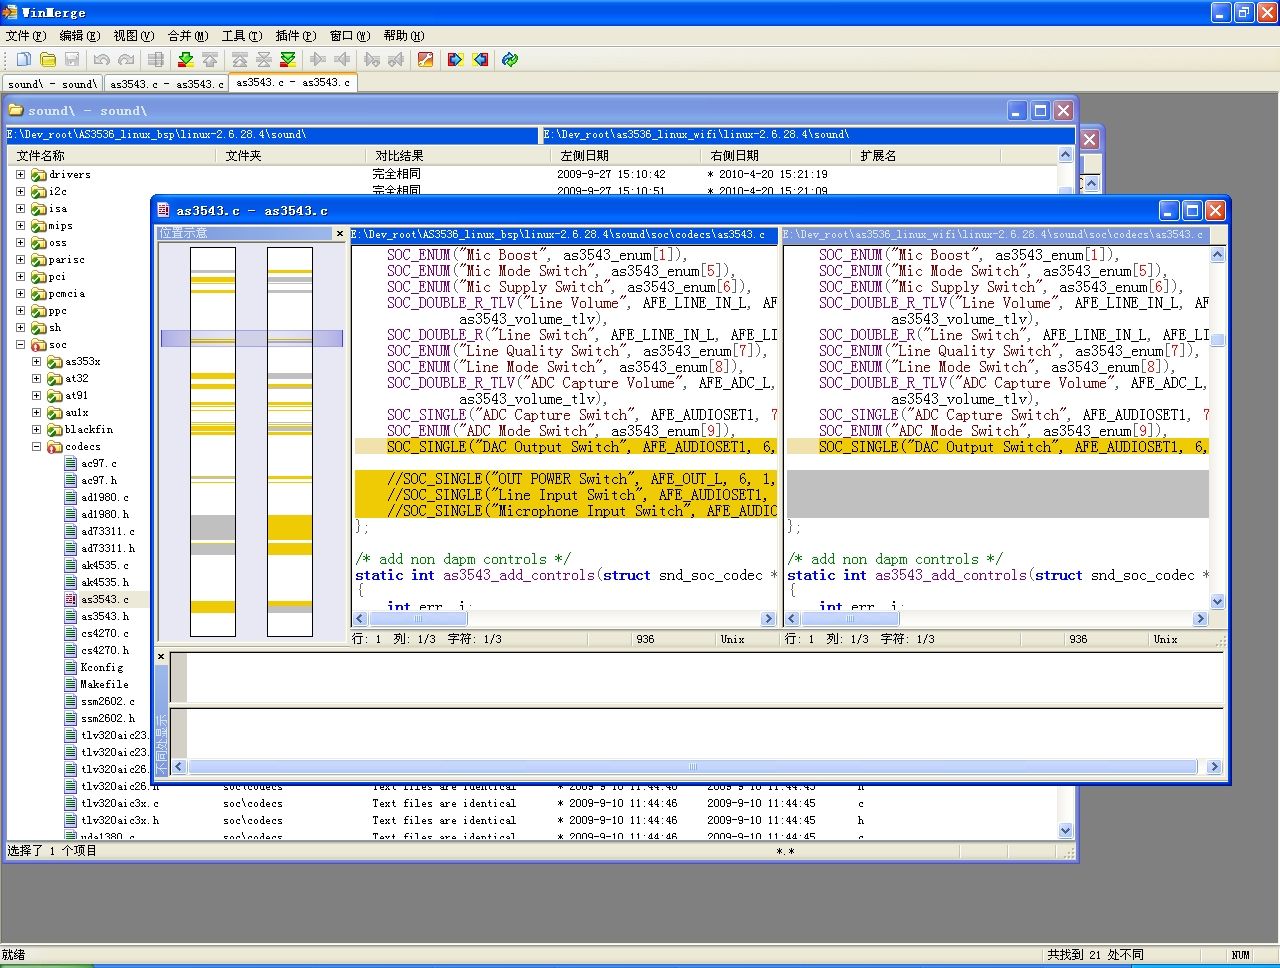Open the 合并(M) menu
The width and height of the screenshot is (1280, 968).
(x=188, y=36)
